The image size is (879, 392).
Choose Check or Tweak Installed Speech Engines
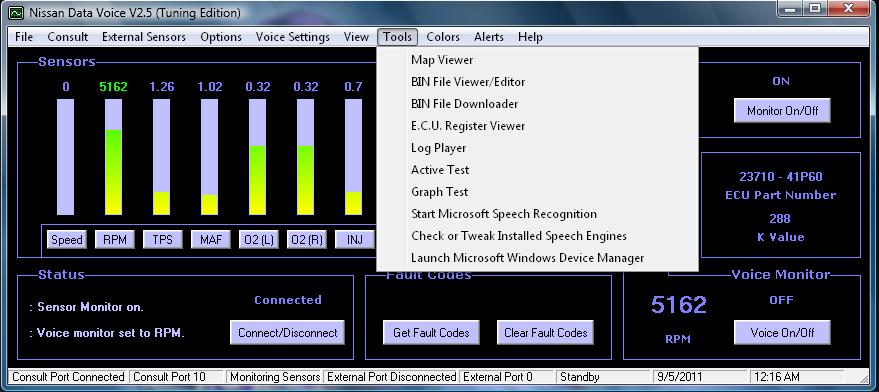(x=537, y=236)
